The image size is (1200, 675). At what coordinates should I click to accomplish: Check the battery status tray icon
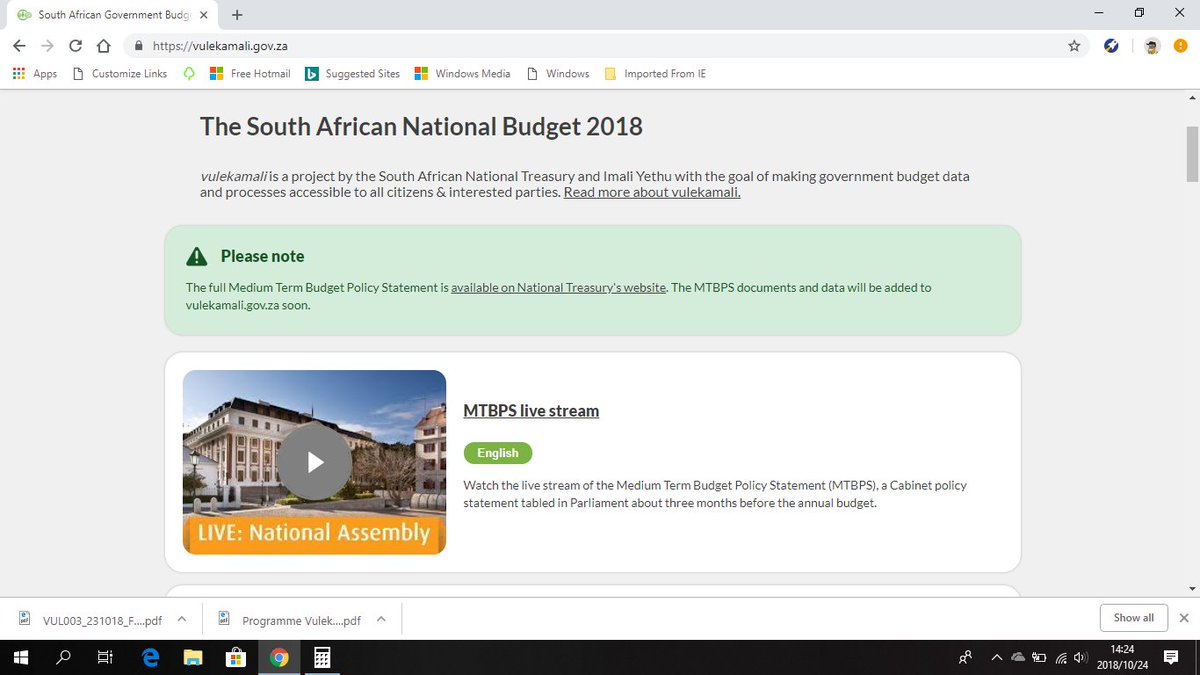click(1040, 657)
